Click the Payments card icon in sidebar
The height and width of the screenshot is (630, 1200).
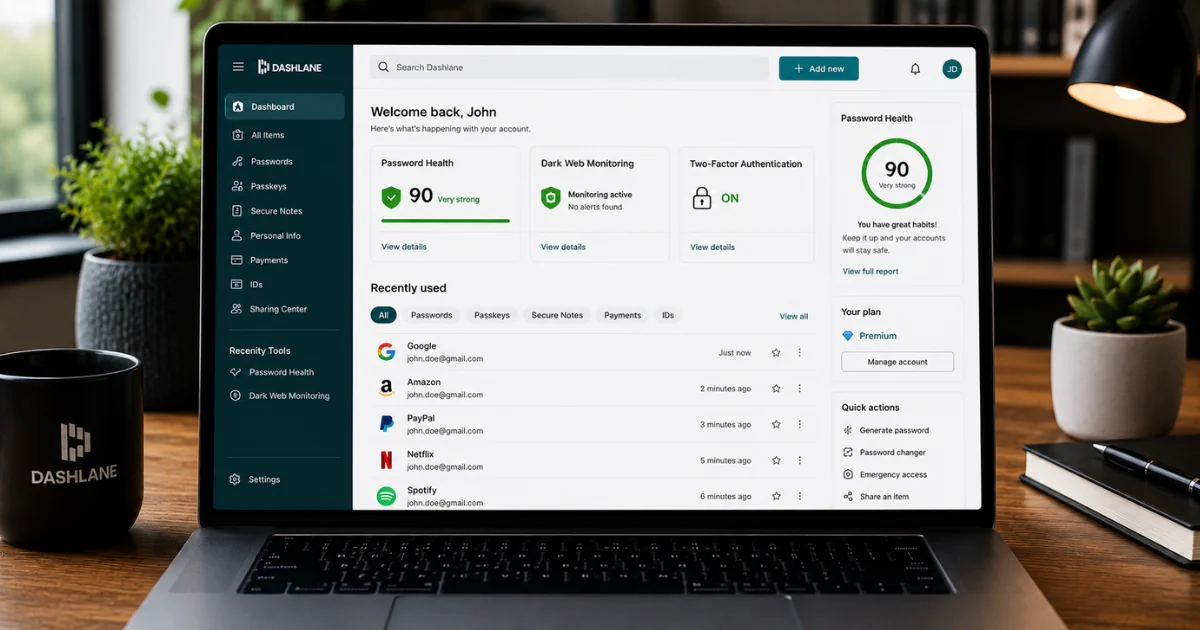[x=237, y=260]
